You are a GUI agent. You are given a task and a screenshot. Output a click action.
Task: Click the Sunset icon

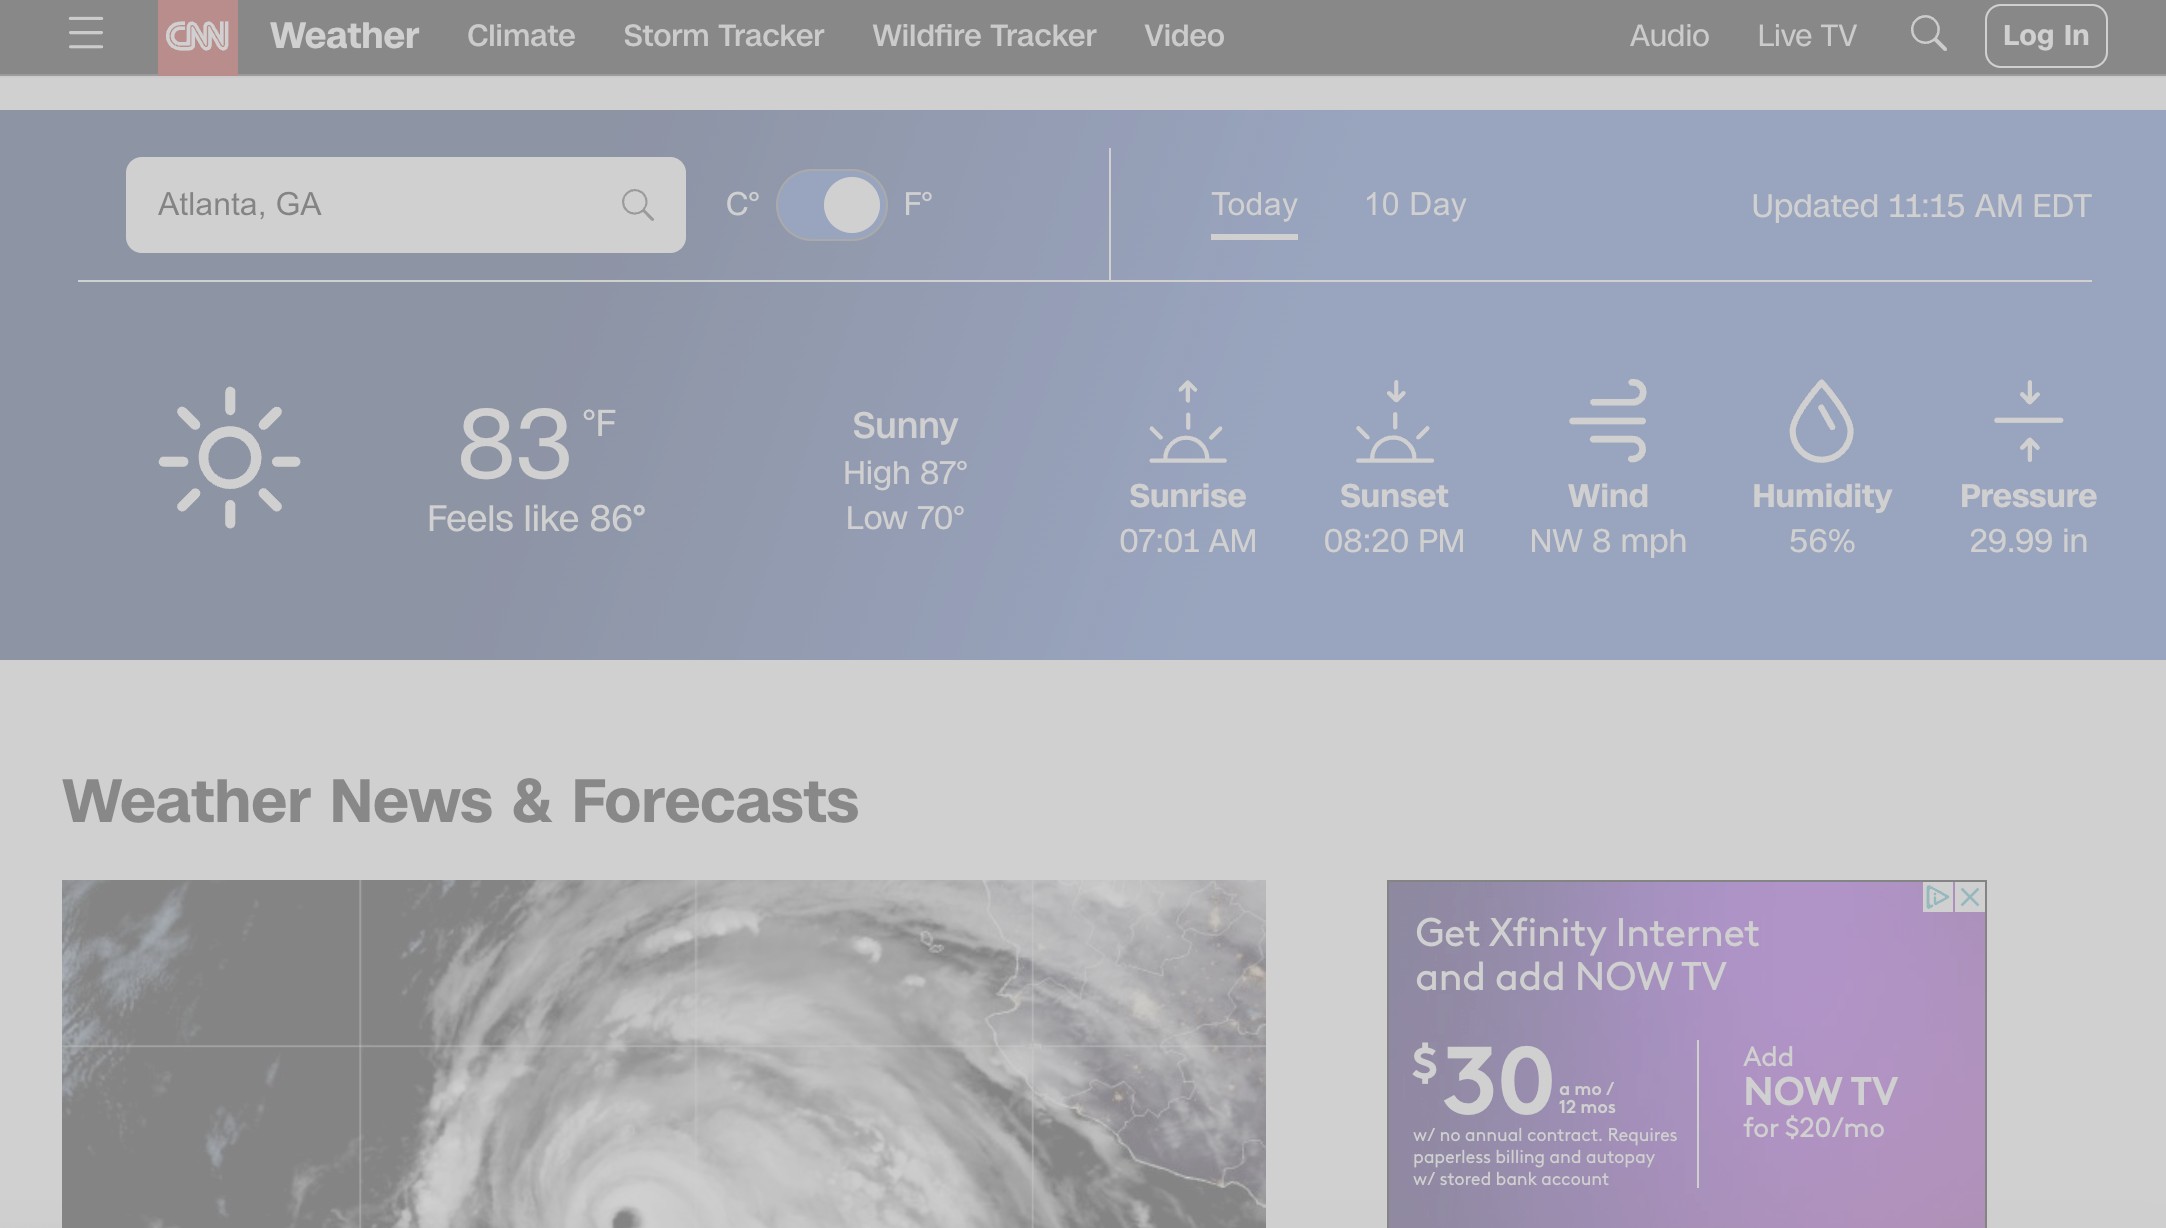[1394, 421]
